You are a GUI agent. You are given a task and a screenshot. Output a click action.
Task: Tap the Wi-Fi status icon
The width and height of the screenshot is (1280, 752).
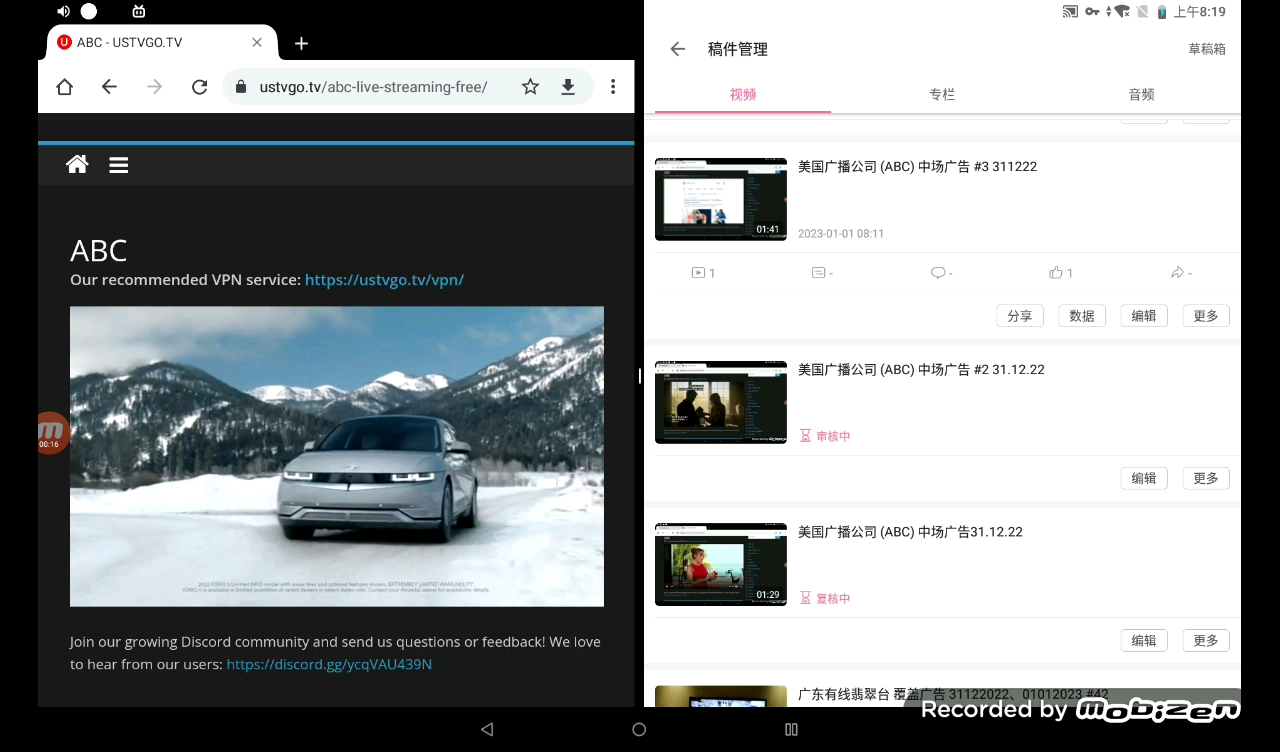point(1121,12)
